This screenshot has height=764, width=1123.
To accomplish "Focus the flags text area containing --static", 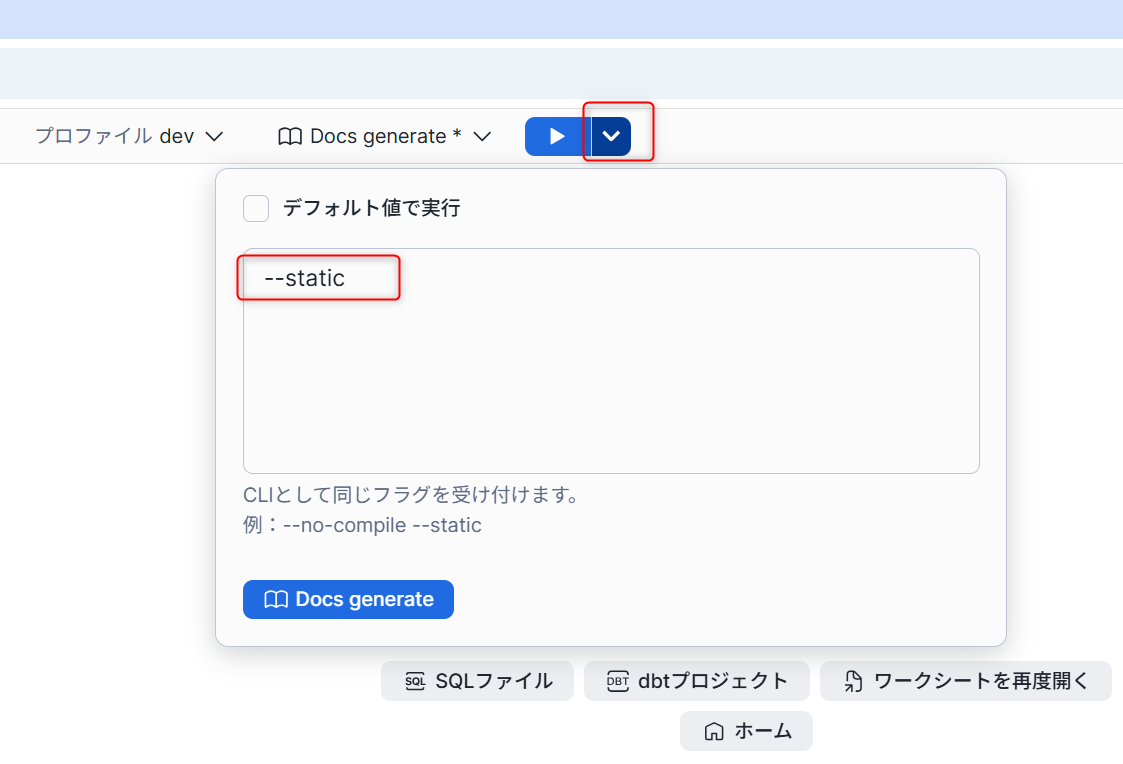I will 610,380.
